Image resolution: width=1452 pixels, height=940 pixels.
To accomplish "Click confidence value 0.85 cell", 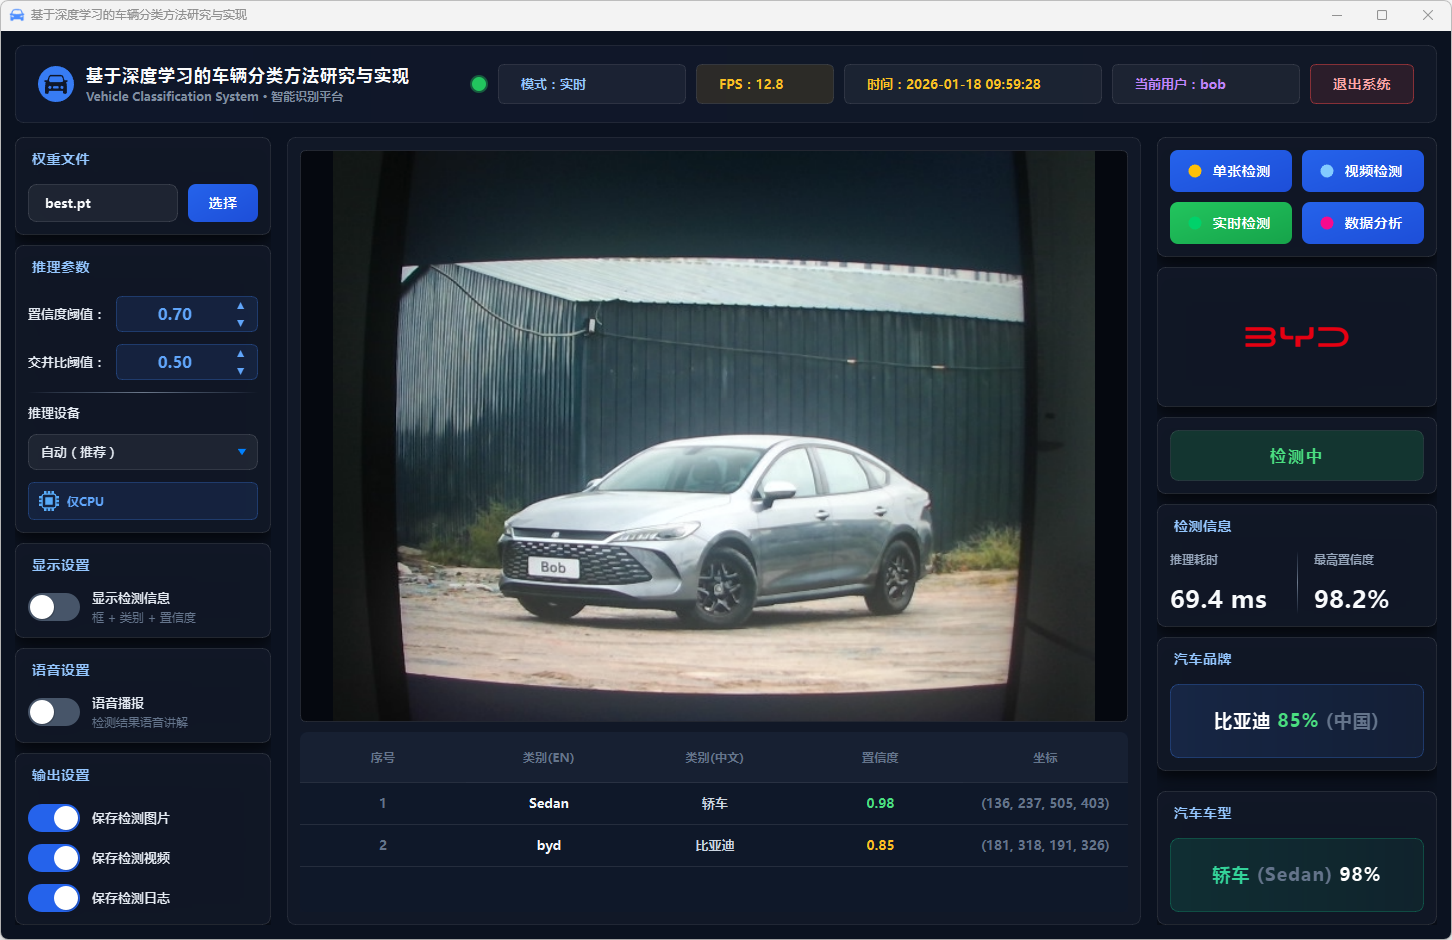I will (880, 845).
